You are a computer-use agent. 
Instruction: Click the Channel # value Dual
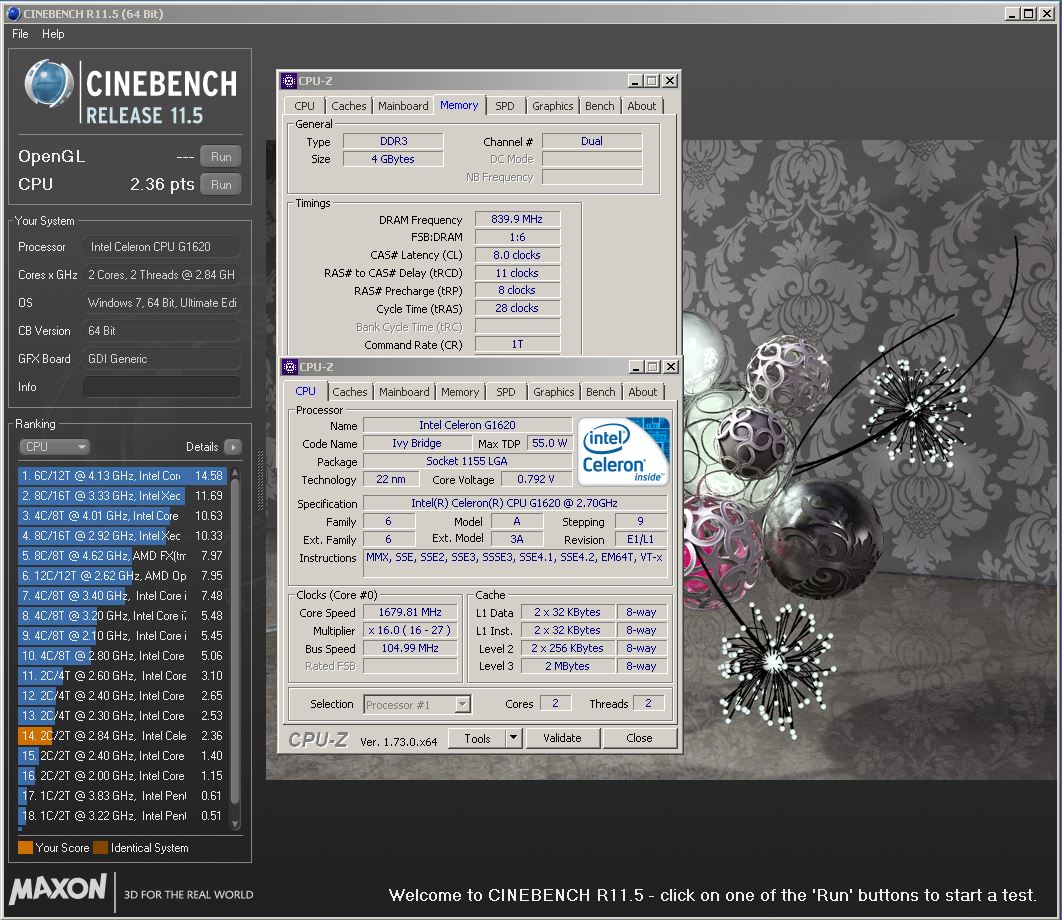click(592, 141)
